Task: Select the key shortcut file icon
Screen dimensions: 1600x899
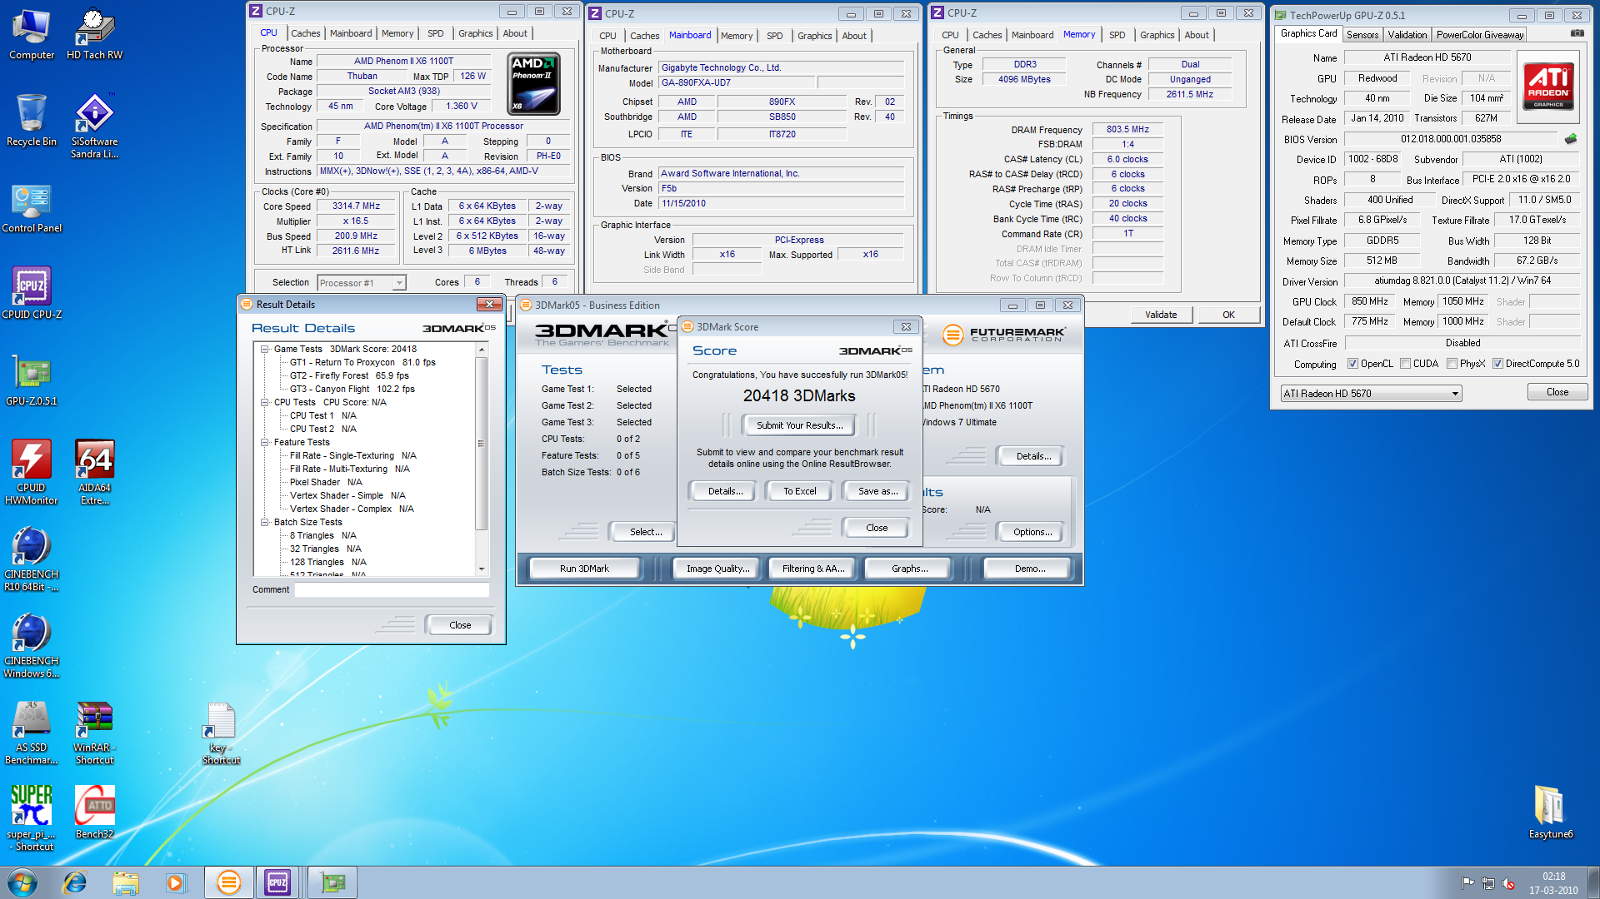Action: 220,733
